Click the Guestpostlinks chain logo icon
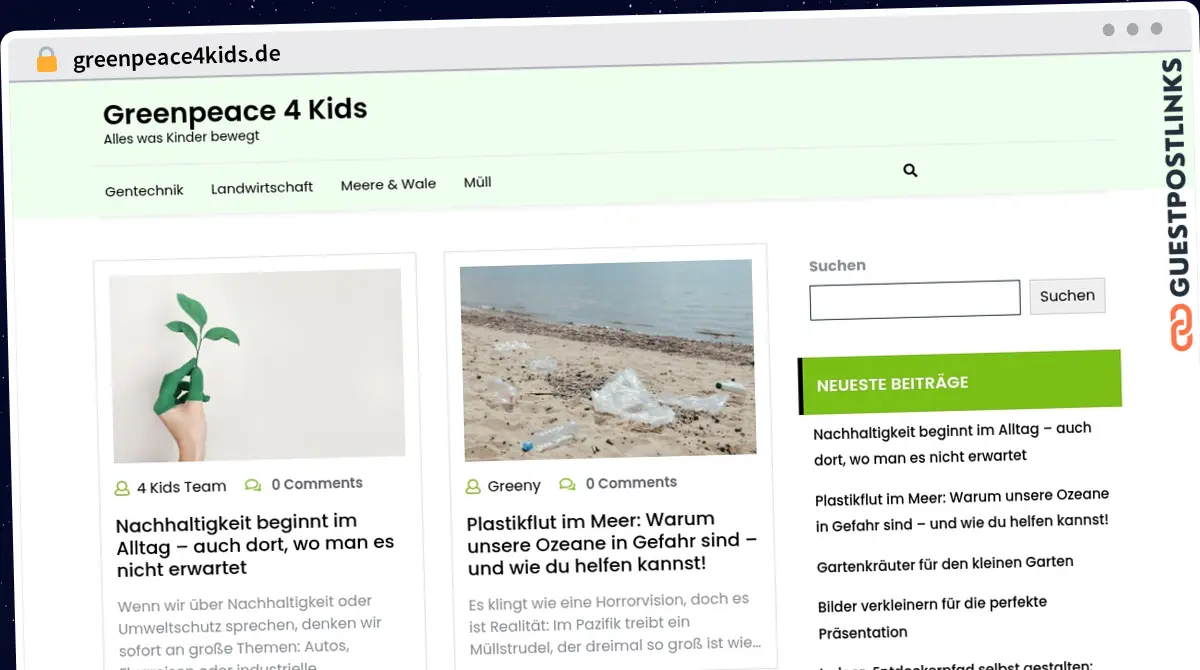The width and height of the screenshot is (1200, 670). (1182, 329)
